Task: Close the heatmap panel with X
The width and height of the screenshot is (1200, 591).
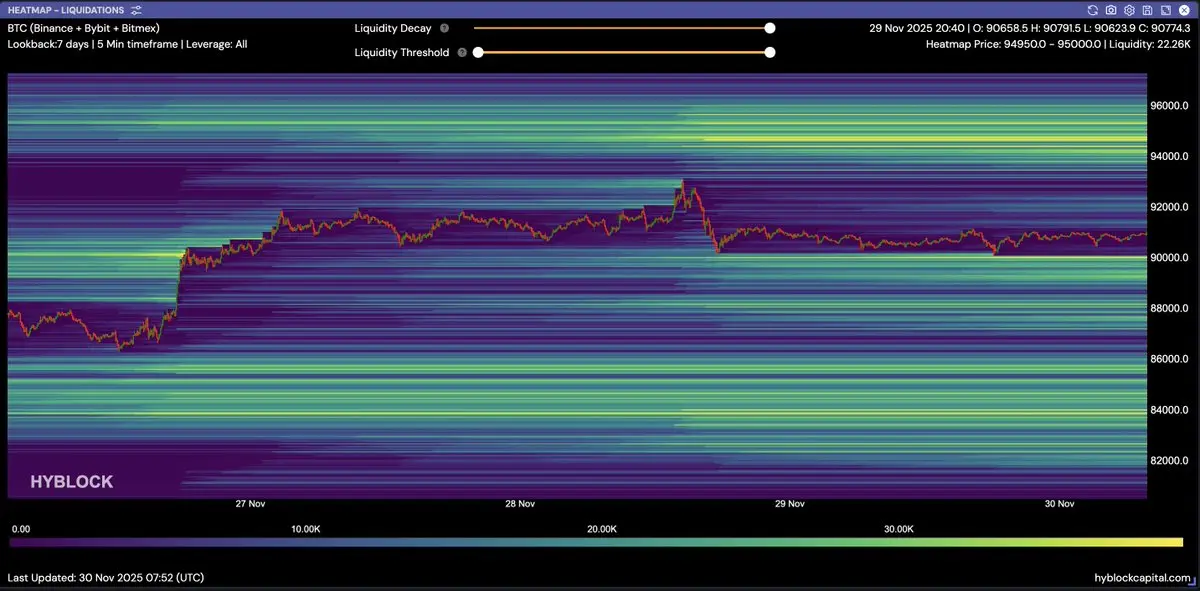Action: (x=1184, y=10)
